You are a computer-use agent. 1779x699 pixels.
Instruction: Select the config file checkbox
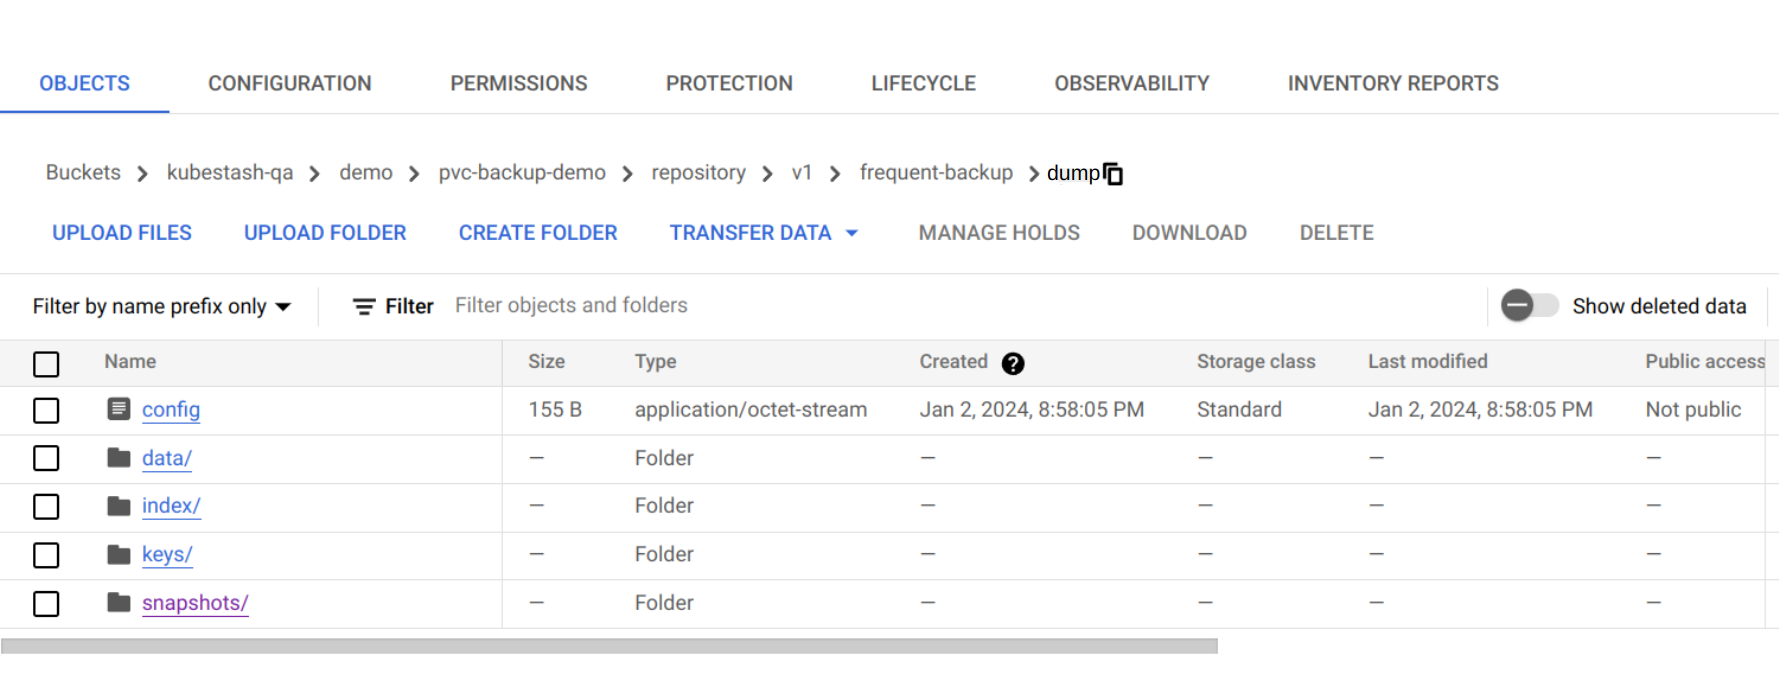(46, 410)
